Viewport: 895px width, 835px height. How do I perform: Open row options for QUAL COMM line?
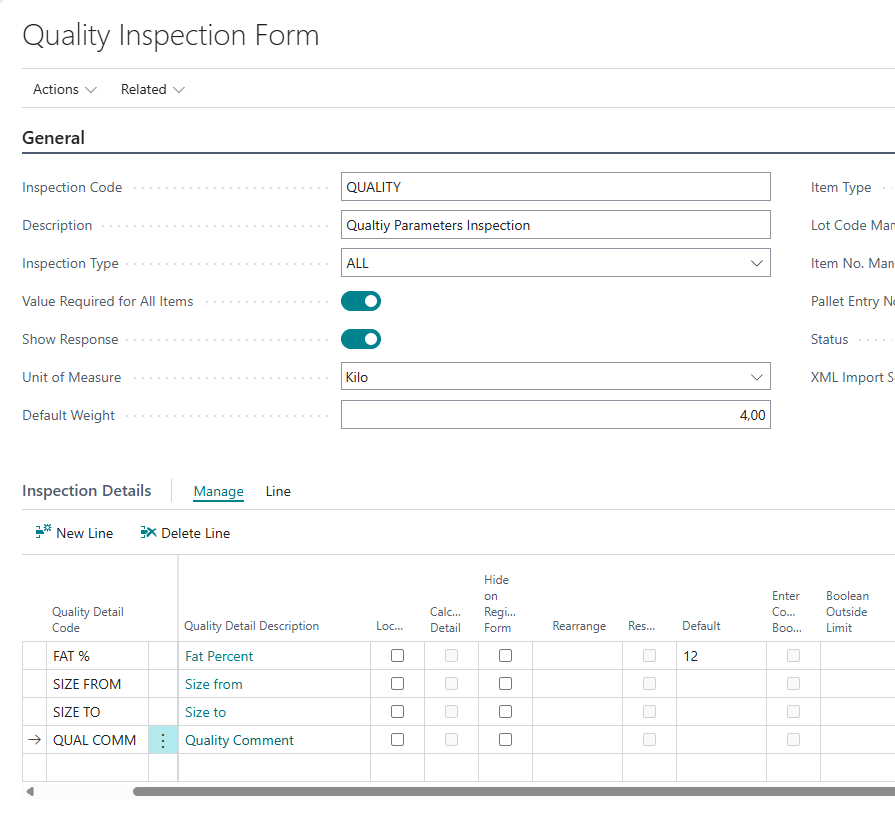coord(163,740)
